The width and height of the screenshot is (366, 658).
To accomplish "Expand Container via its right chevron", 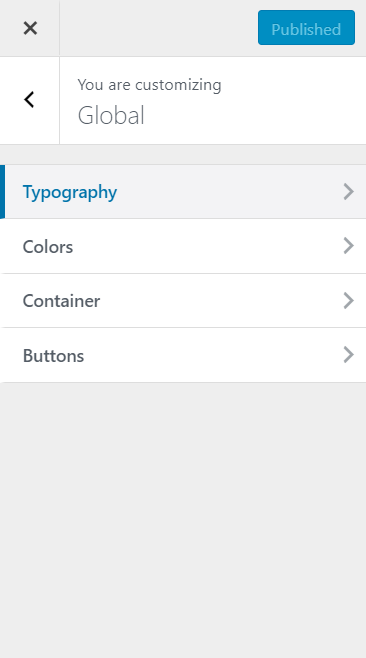I will 348,301.
